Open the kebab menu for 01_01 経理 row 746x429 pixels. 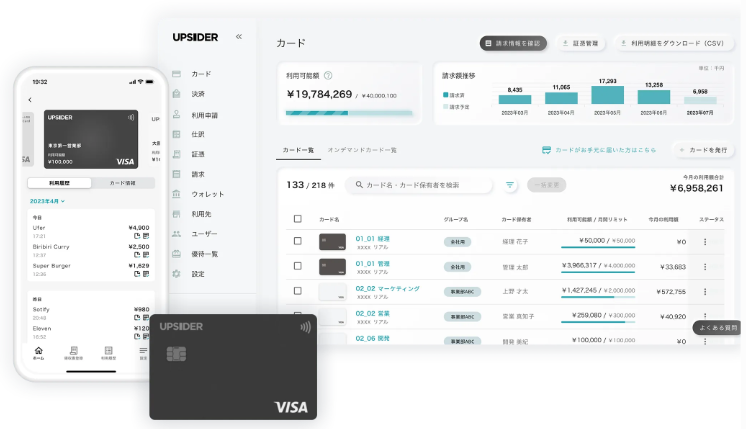pos(704,241)
